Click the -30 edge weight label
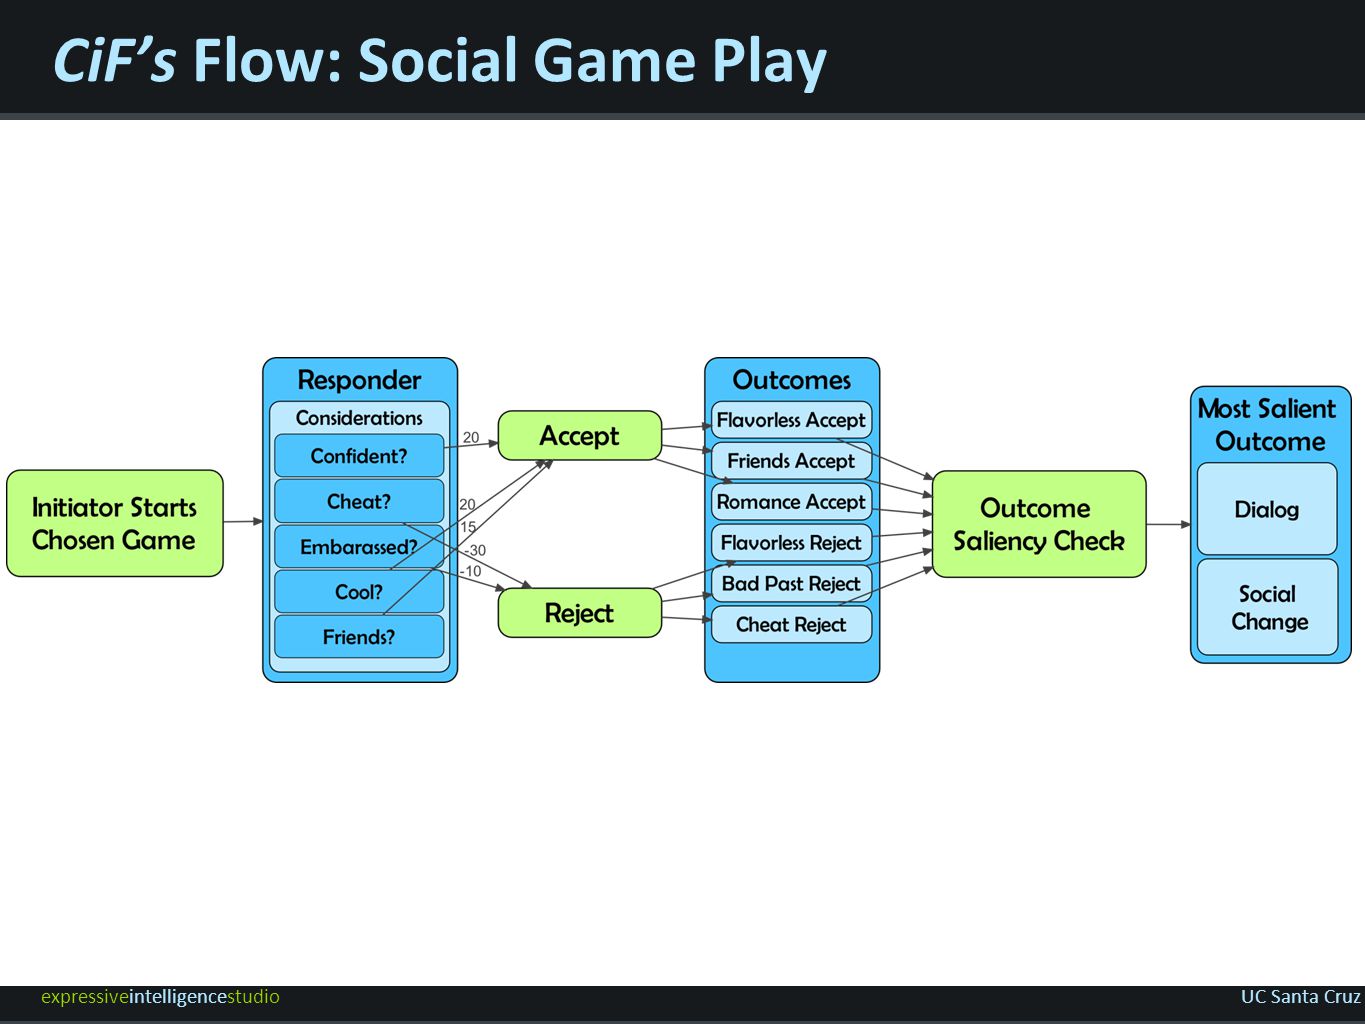 click(475, 550)
